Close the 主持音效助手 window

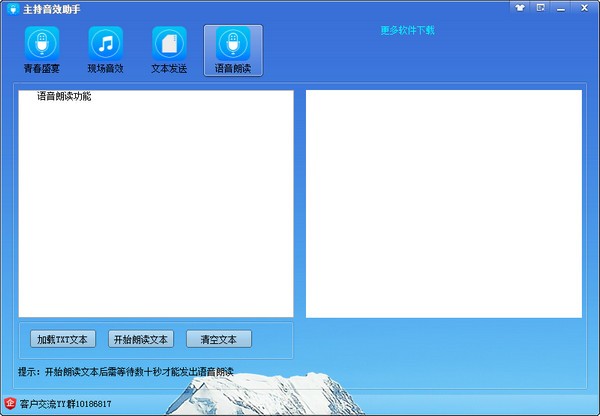(583, 8)
